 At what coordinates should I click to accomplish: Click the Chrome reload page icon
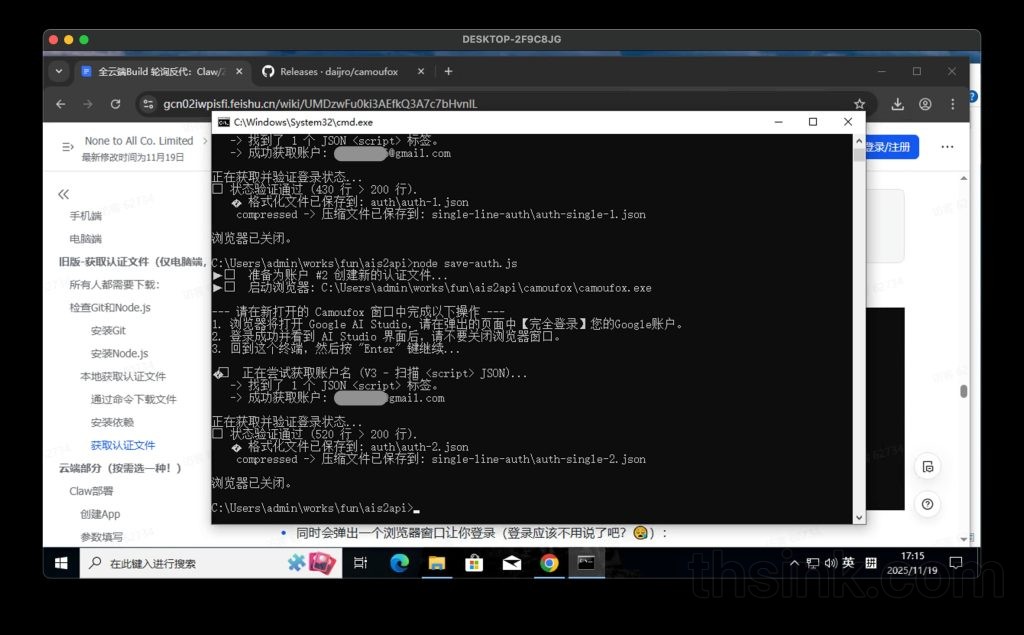[x=115, y=104]
